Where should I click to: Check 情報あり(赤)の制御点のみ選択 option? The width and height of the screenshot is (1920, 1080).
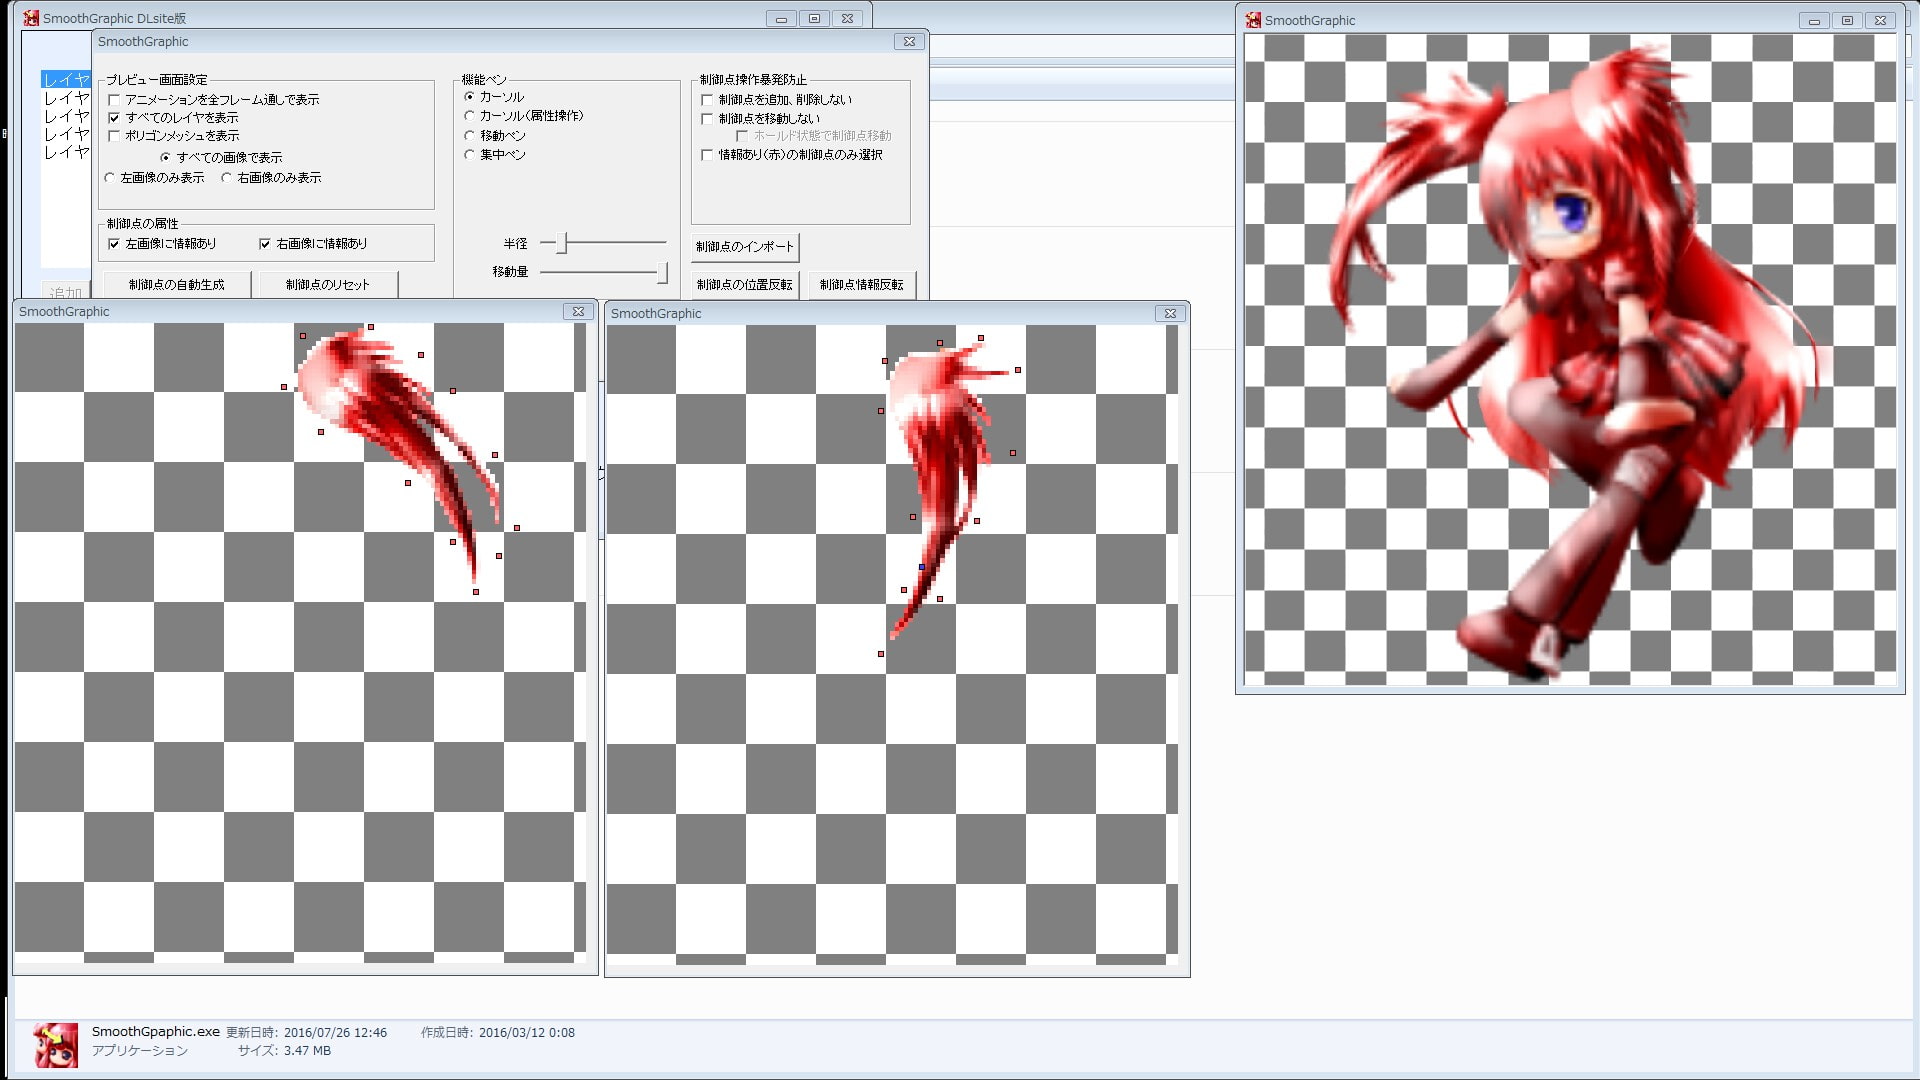(707, 155)
